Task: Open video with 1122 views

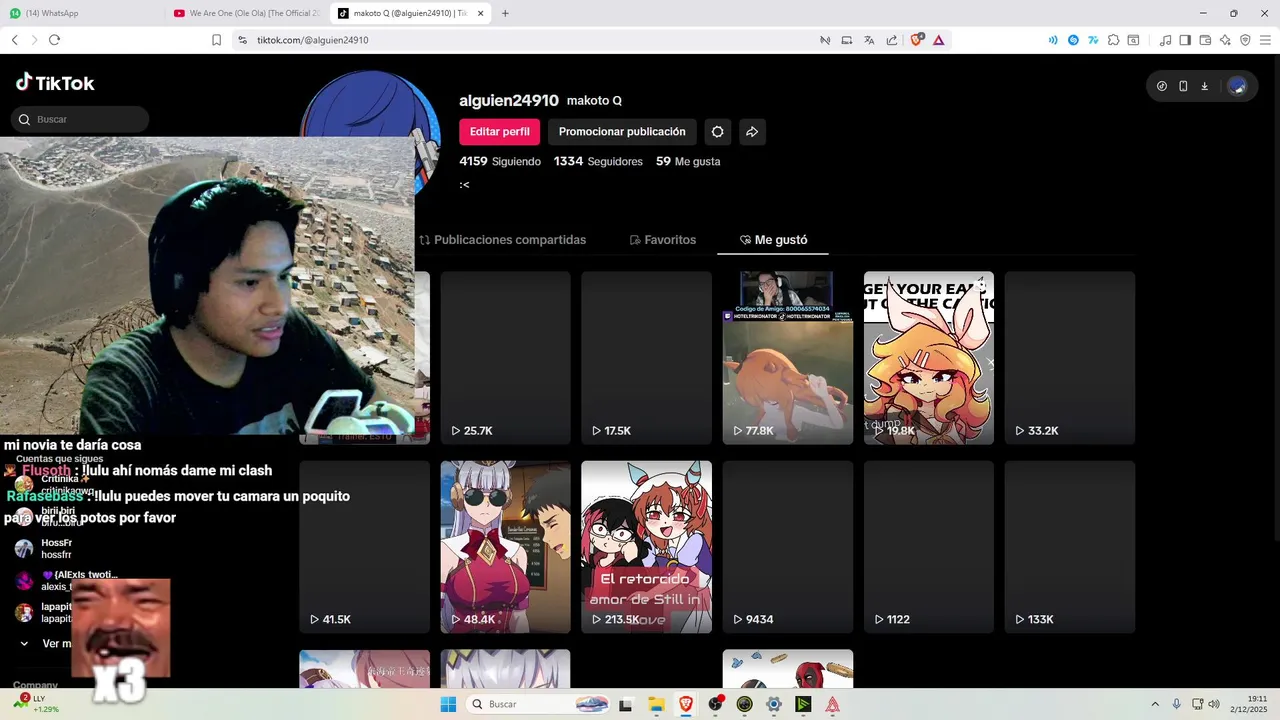Action: [929, 547]
